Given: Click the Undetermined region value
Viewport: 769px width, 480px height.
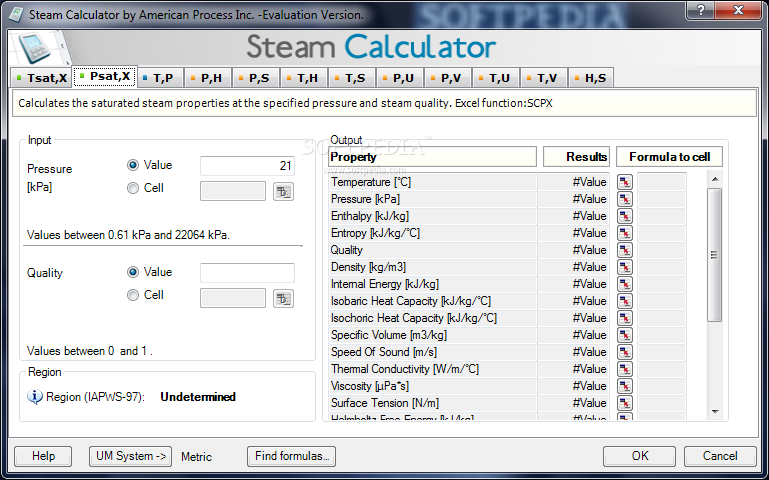Looking at the screenshot, I should 198,397.
